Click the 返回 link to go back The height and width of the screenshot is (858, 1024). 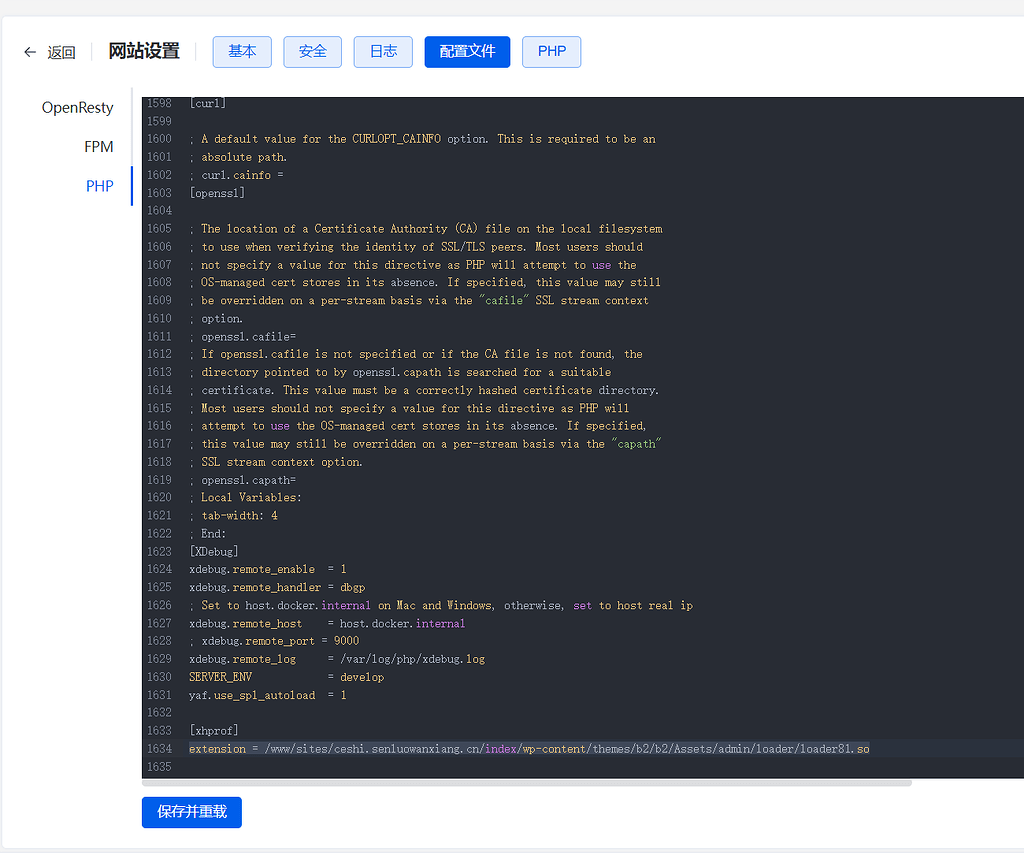pyautogui.click(x=60, y=52)
